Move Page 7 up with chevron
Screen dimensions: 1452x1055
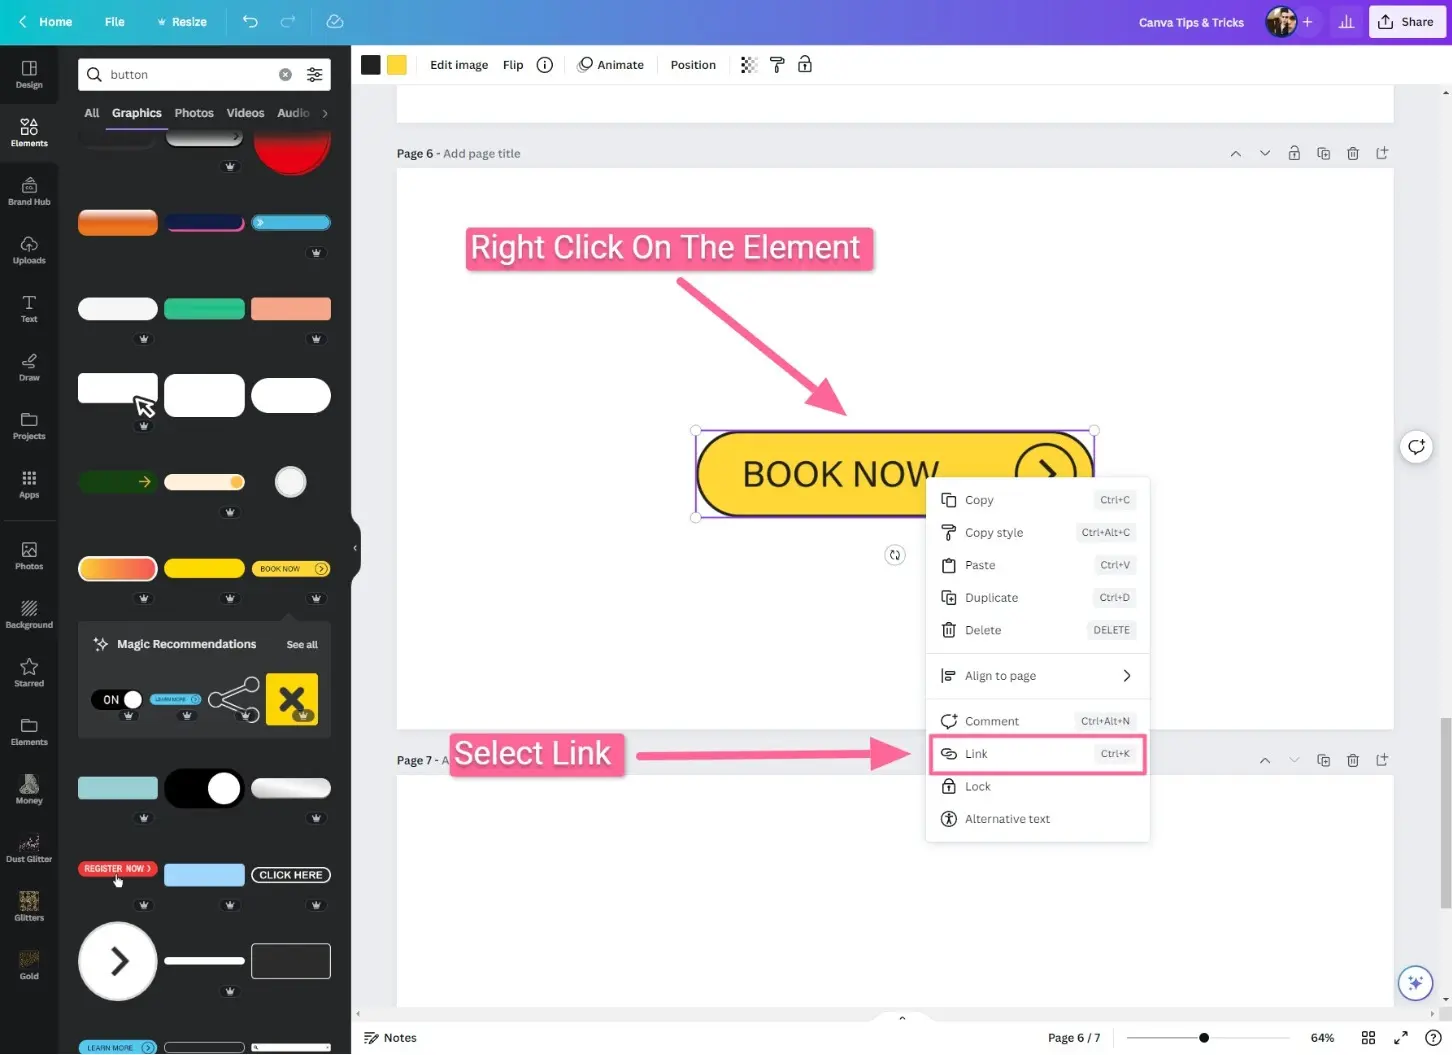(x=1265, y=761)
